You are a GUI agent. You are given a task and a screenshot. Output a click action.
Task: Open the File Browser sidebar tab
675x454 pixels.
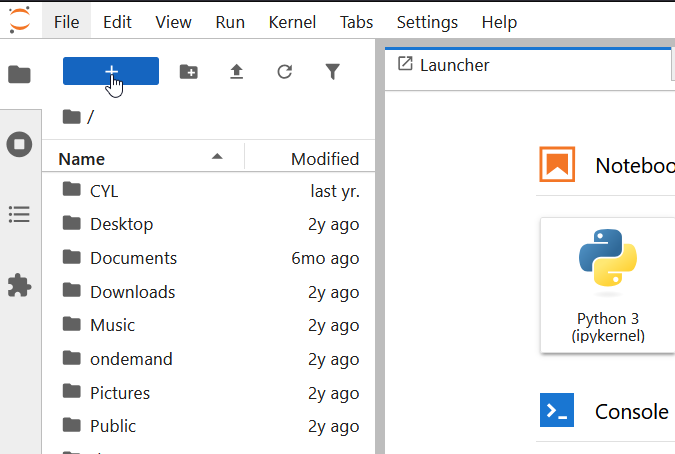(x=19, y=74)
